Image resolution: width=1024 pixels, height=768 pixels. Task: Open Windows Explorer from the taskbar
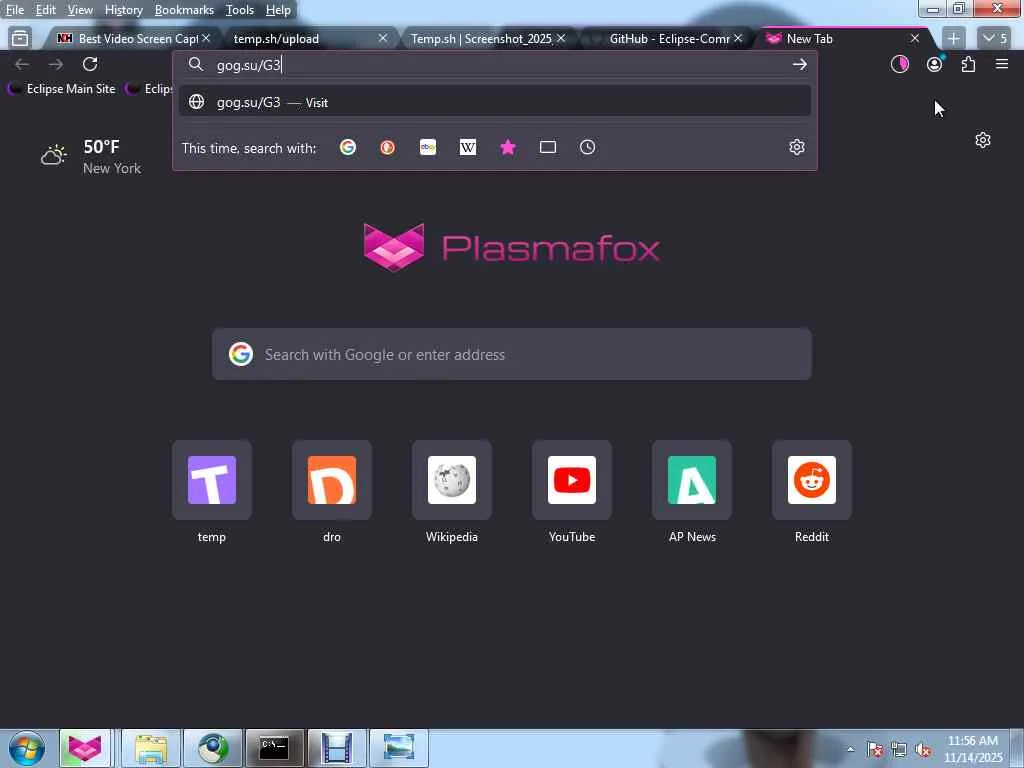tap(150, 748)
